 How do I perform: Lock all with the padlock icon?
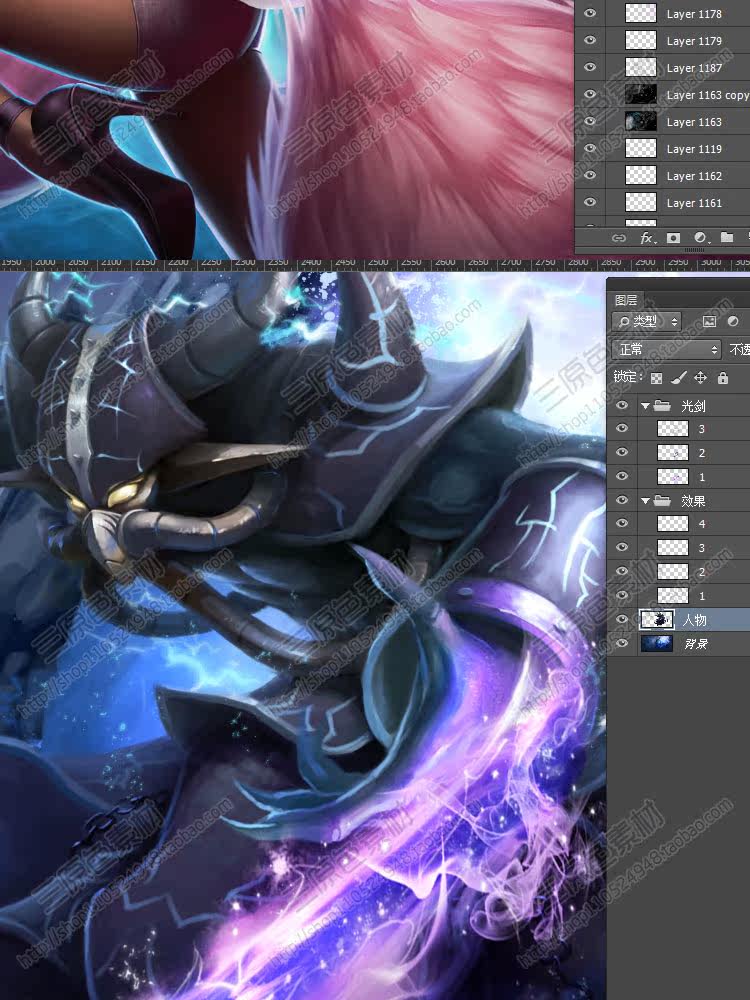[723, 378]
